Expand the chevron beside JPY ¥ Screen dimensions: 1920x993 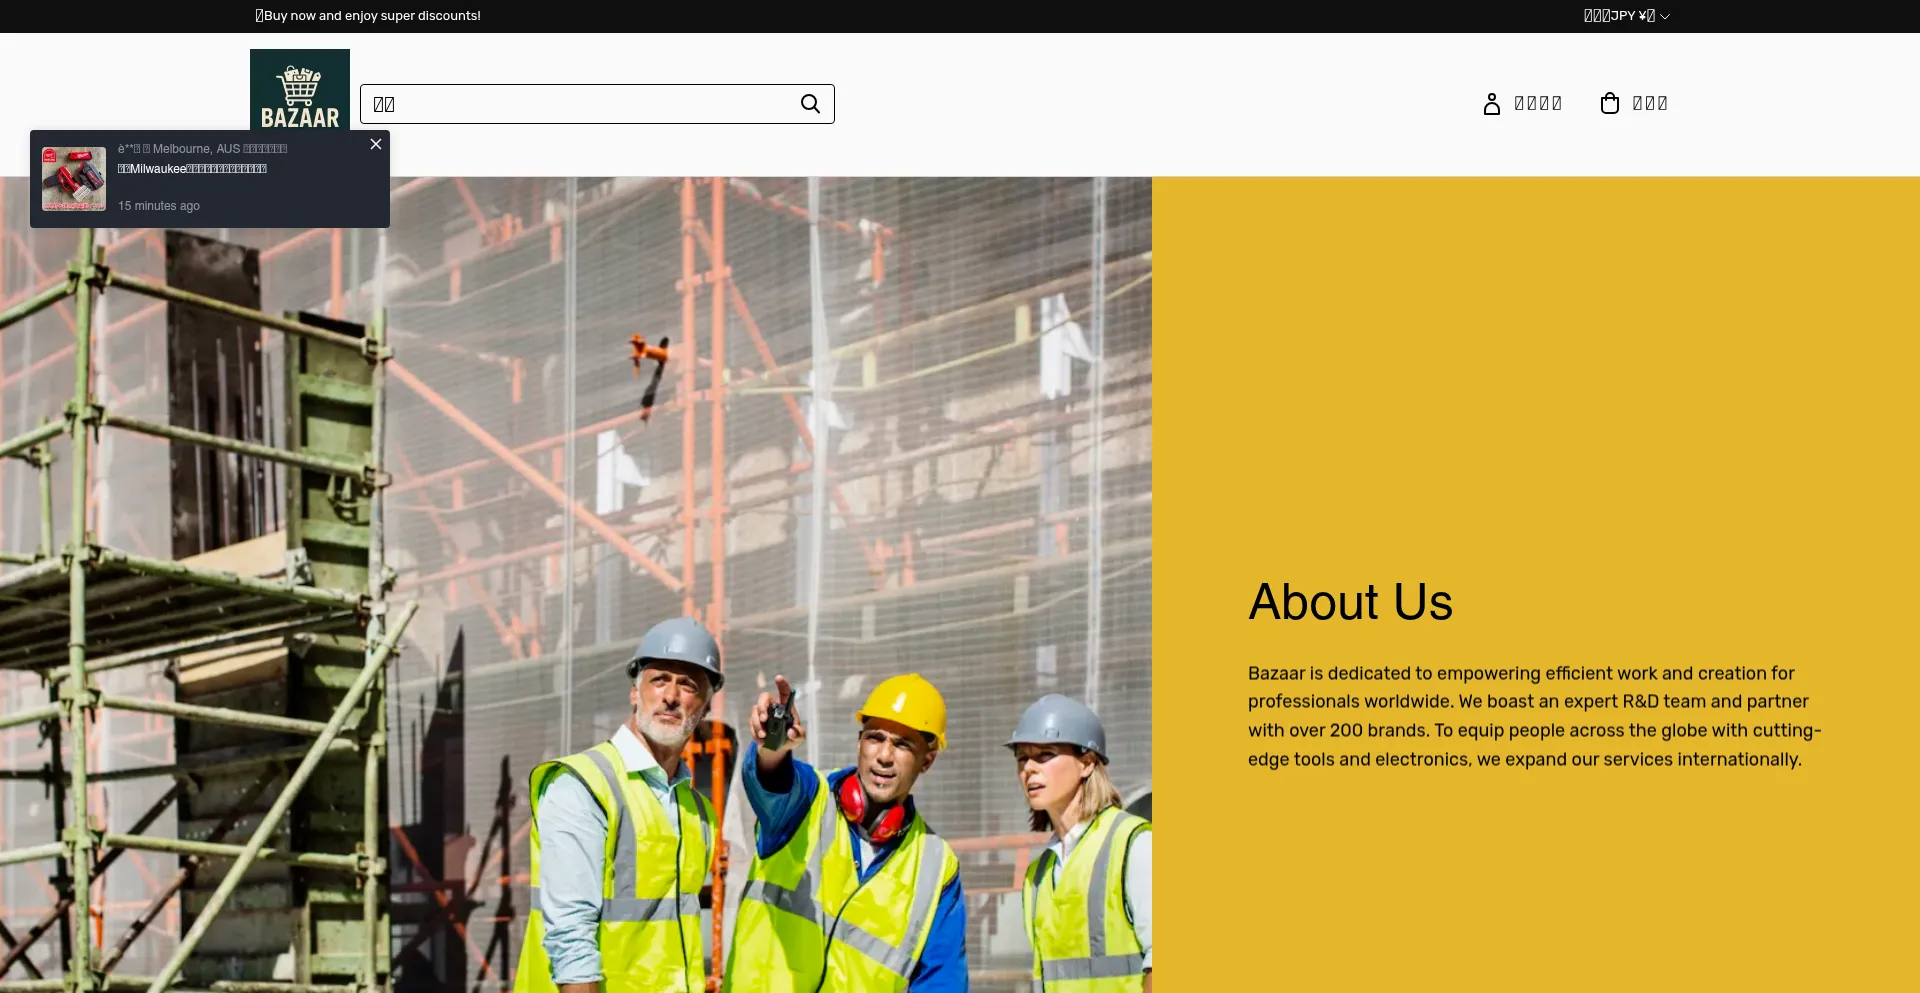pos(1665,17)
